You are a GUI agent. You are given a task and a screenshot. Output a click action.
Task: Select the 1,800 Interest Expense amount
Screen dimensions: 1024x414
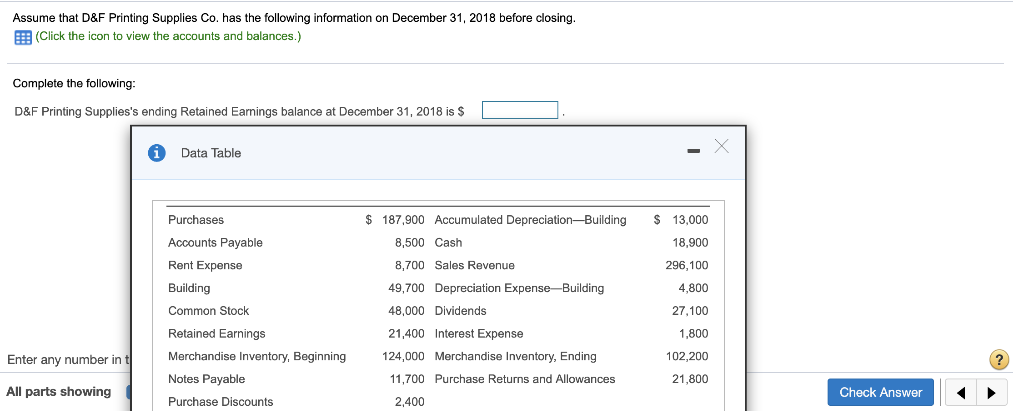coord(694,334)
